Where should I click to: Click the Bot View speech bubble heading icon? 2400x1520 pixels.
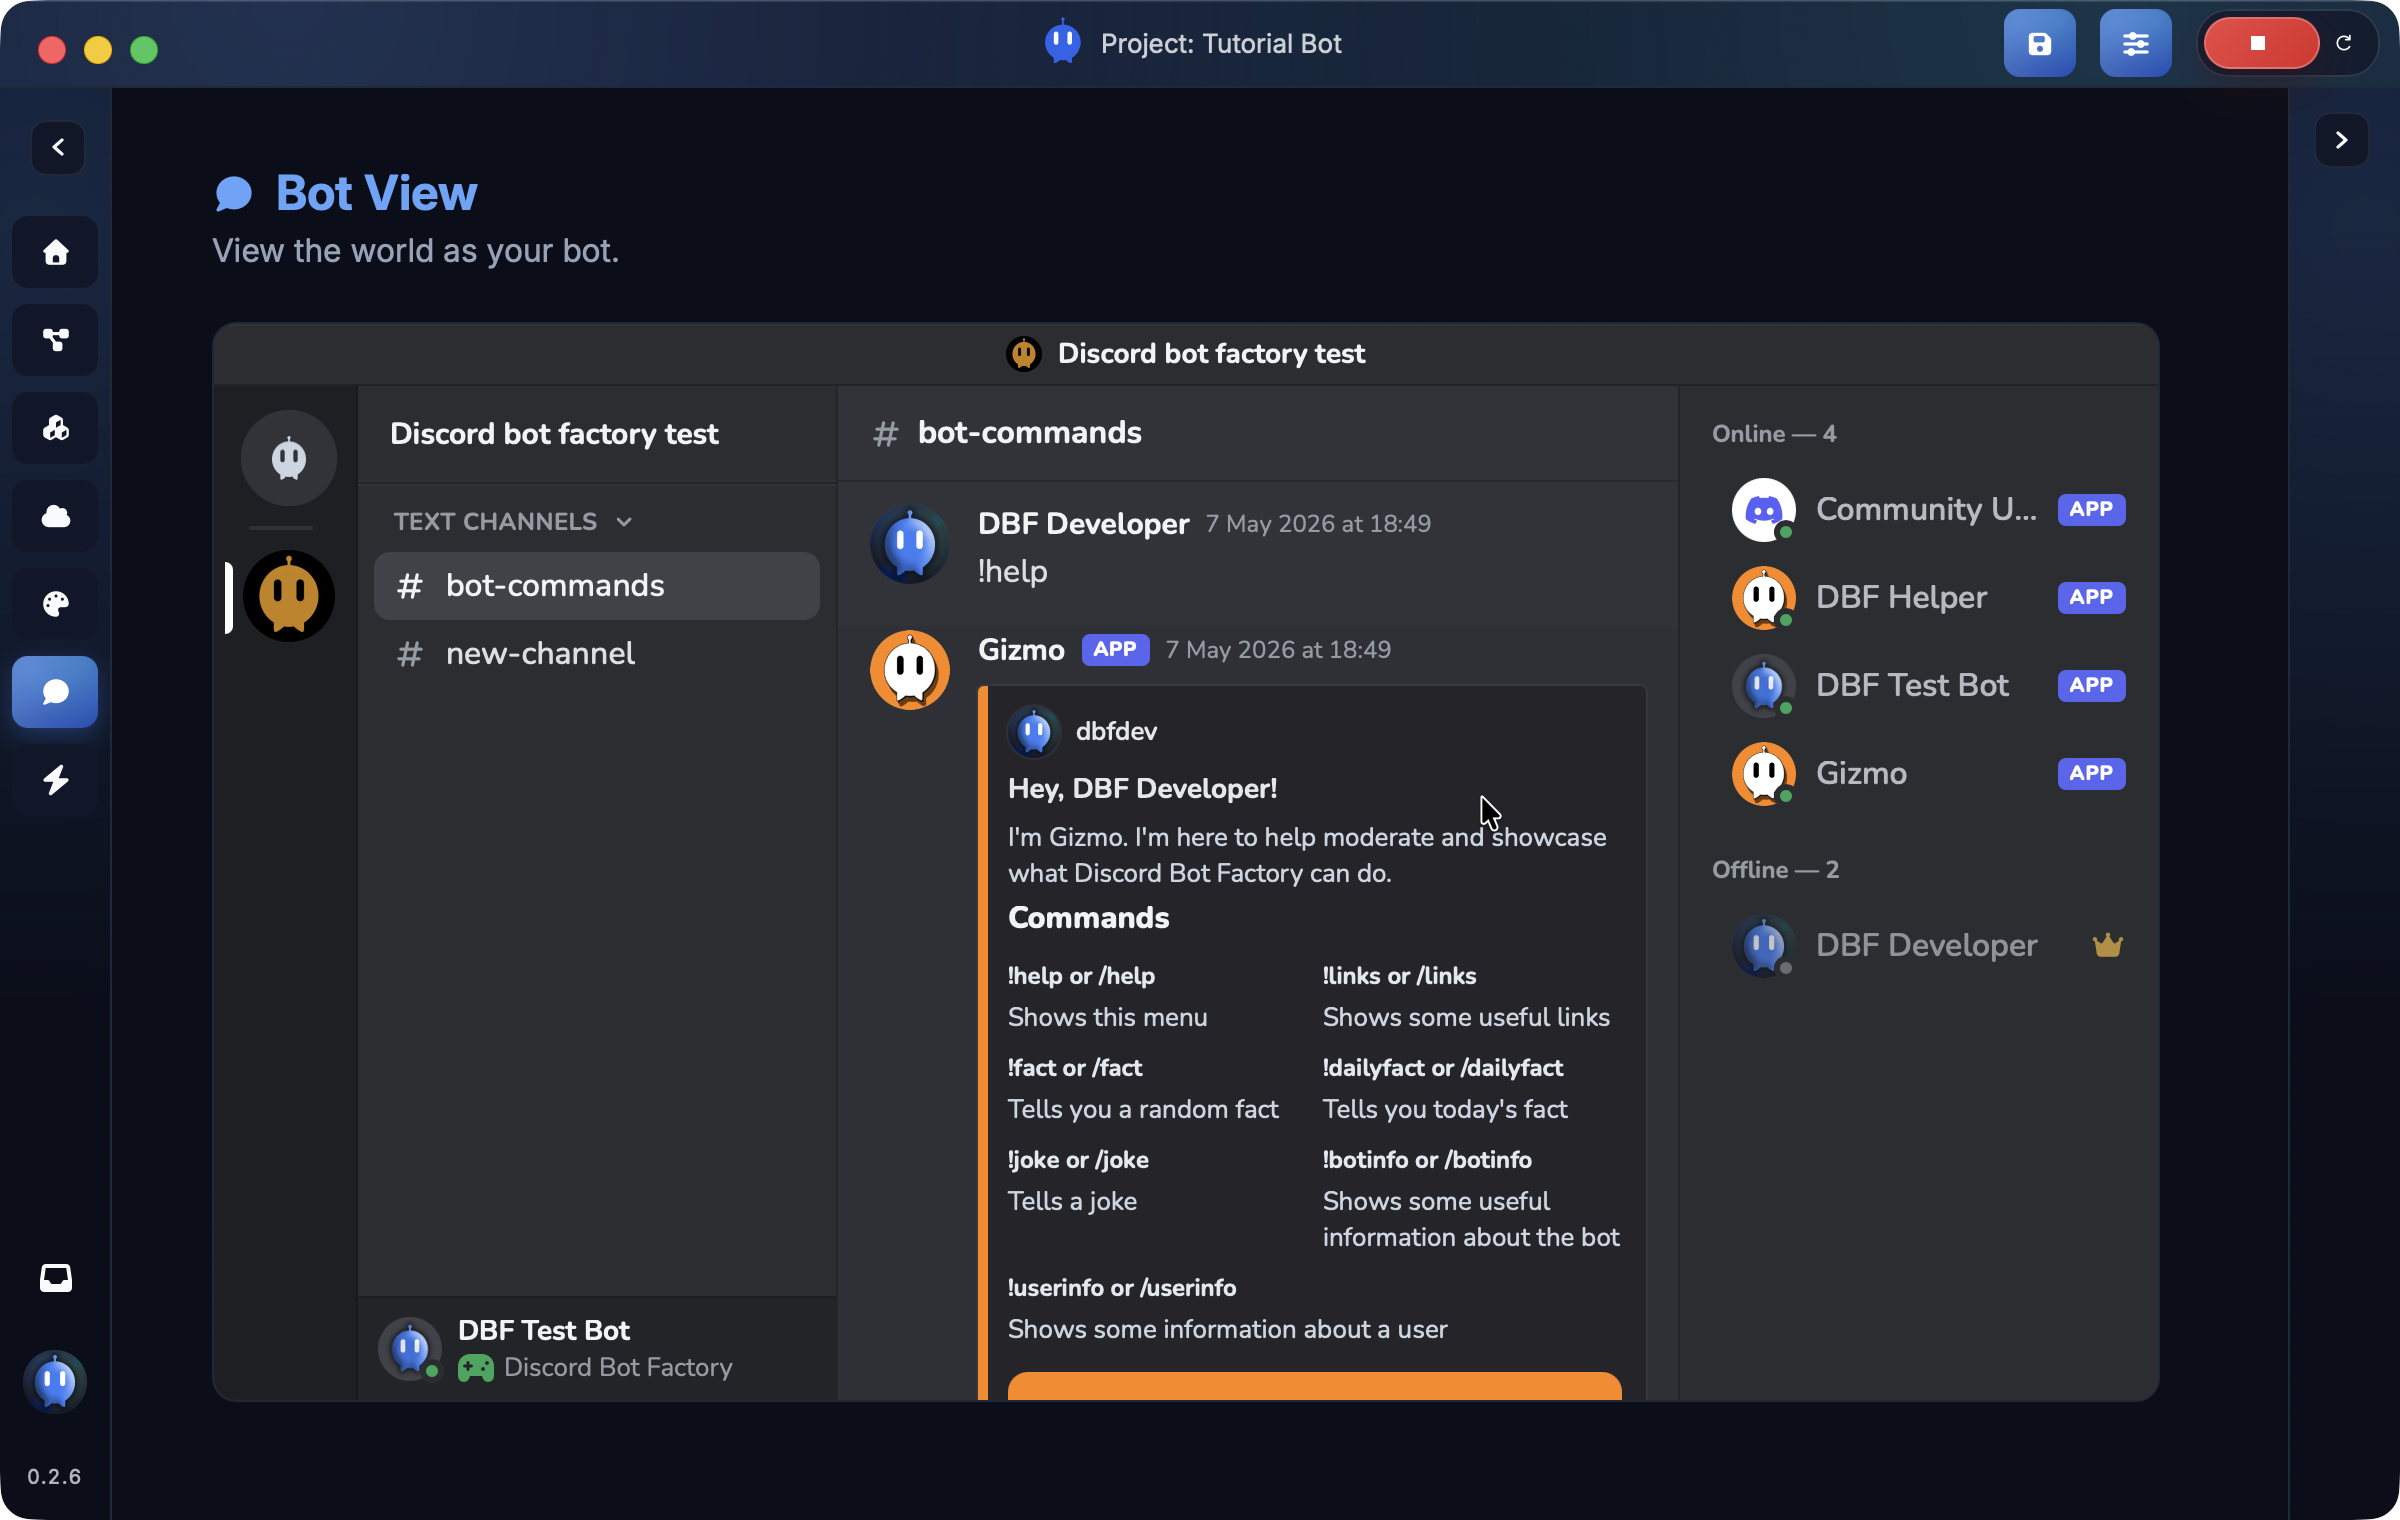point(234,193)
